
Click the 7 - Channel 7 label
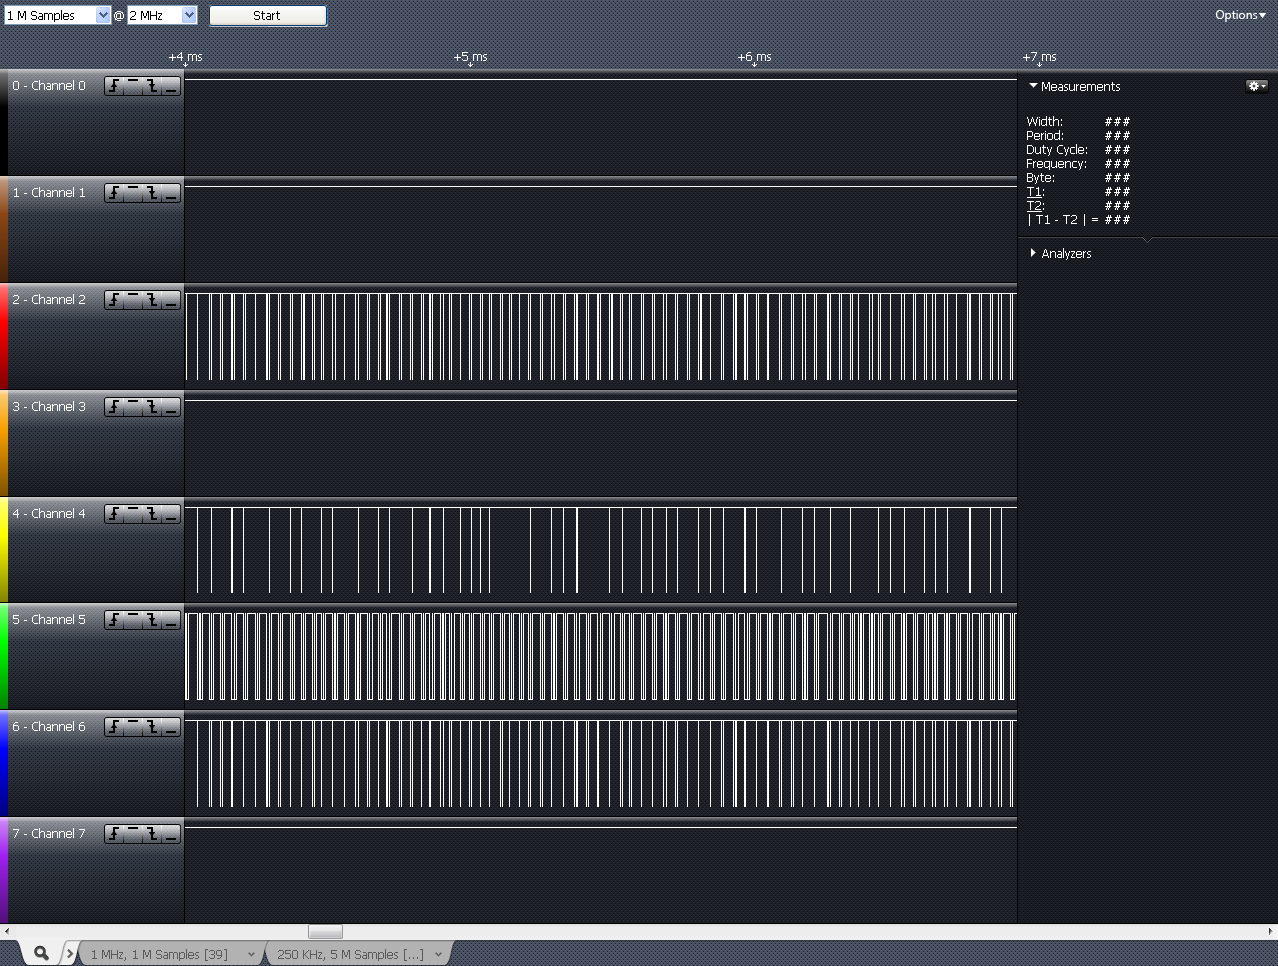click(49, 834)
